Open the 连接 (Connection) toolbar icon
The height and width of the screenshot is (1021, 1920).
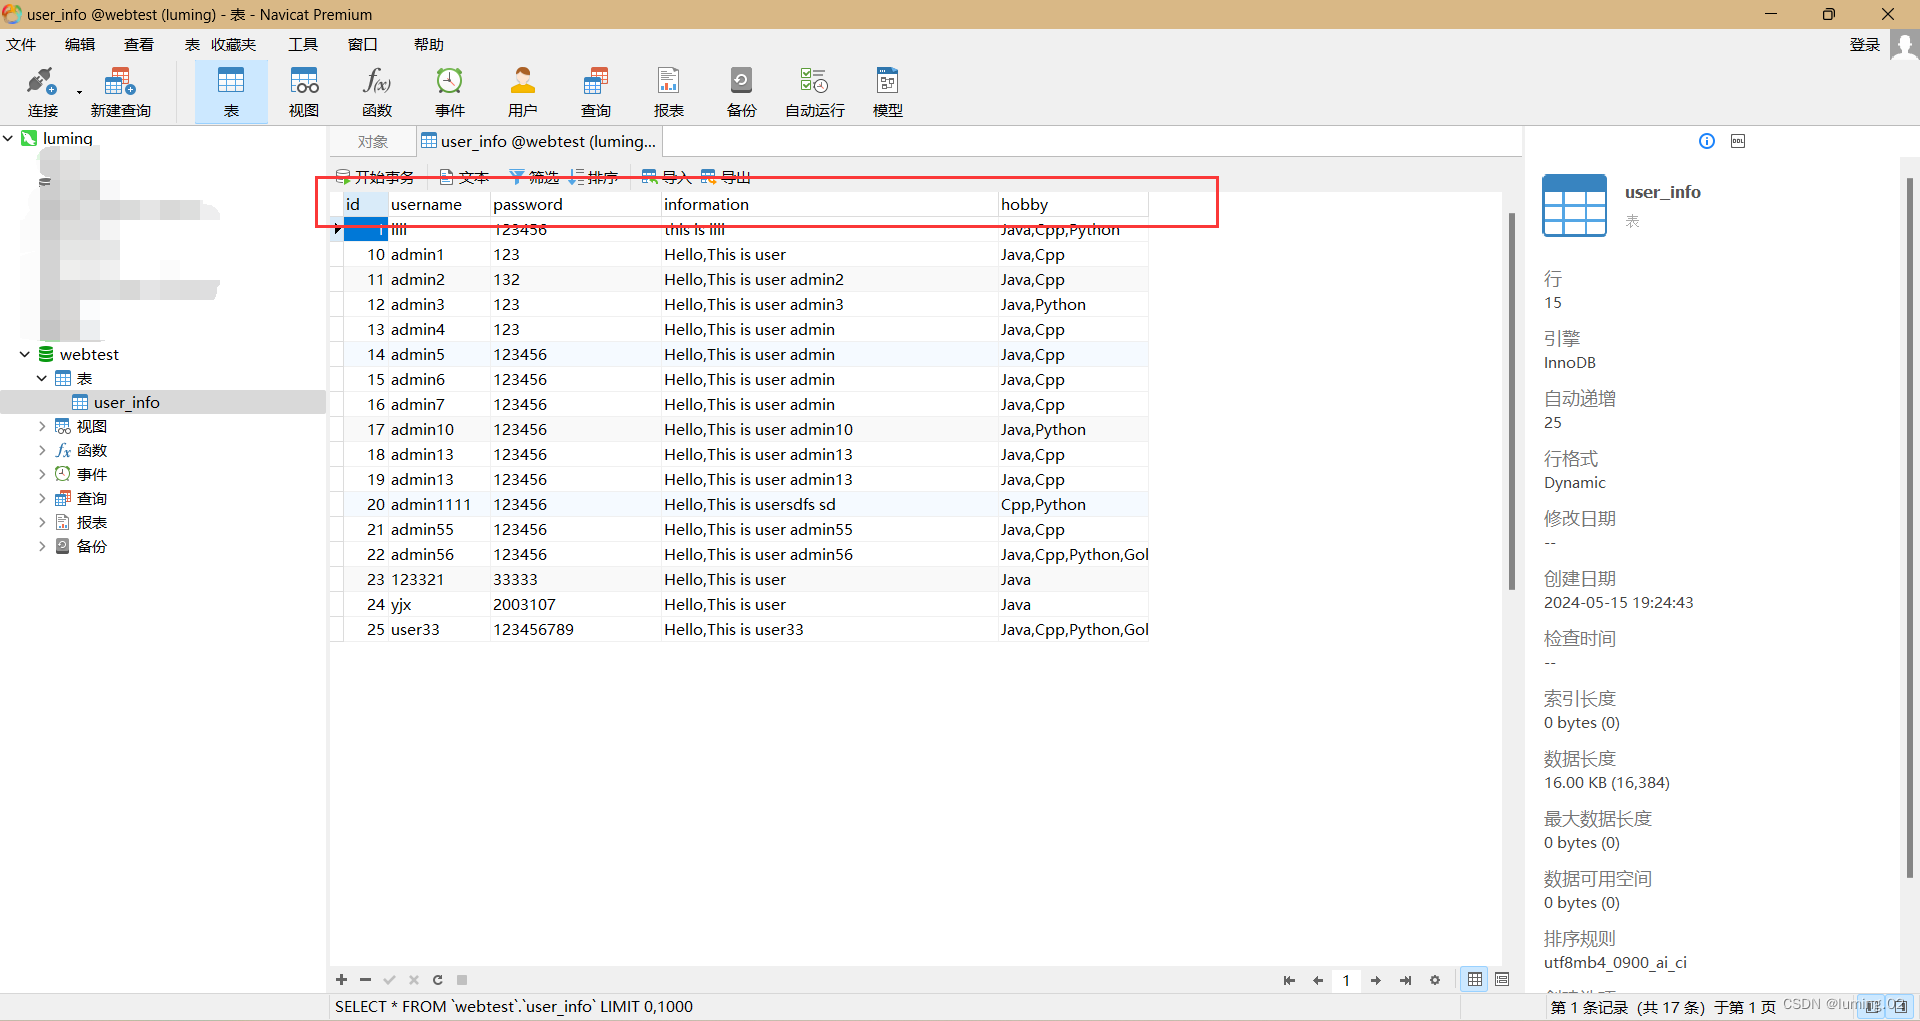click(x=43, y=93)
